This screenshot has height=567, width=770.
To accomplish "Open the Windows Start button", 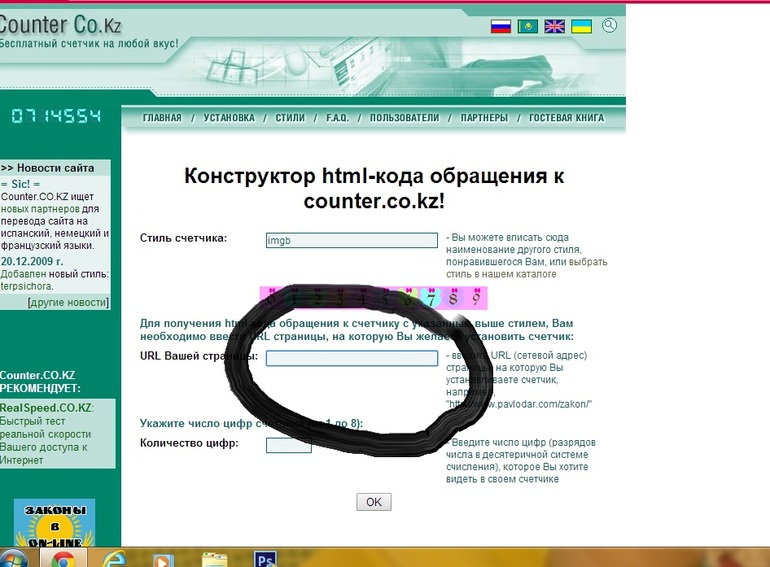I will (x=14, y=558).
